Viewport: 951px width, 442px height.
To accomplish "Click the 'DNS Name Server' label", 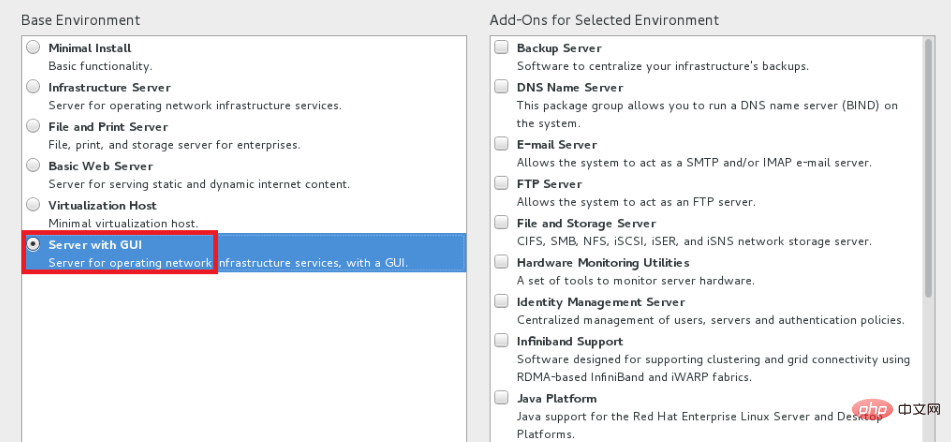I will point(570,87).
